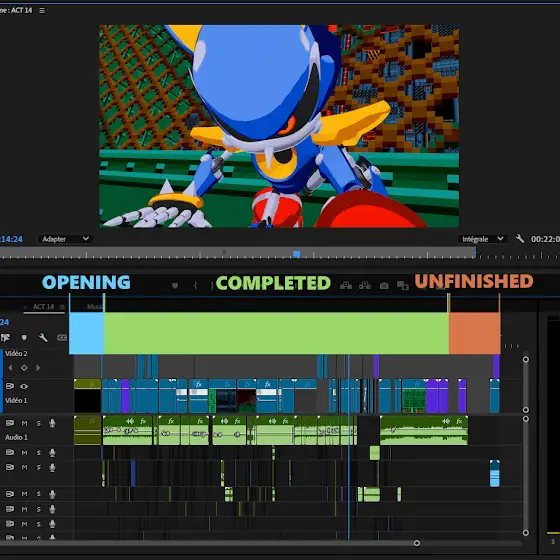The height and width of the screenshot is (560, 560).
Task: Add a marker from the monitor transport bar
Action: coord(175,285)
